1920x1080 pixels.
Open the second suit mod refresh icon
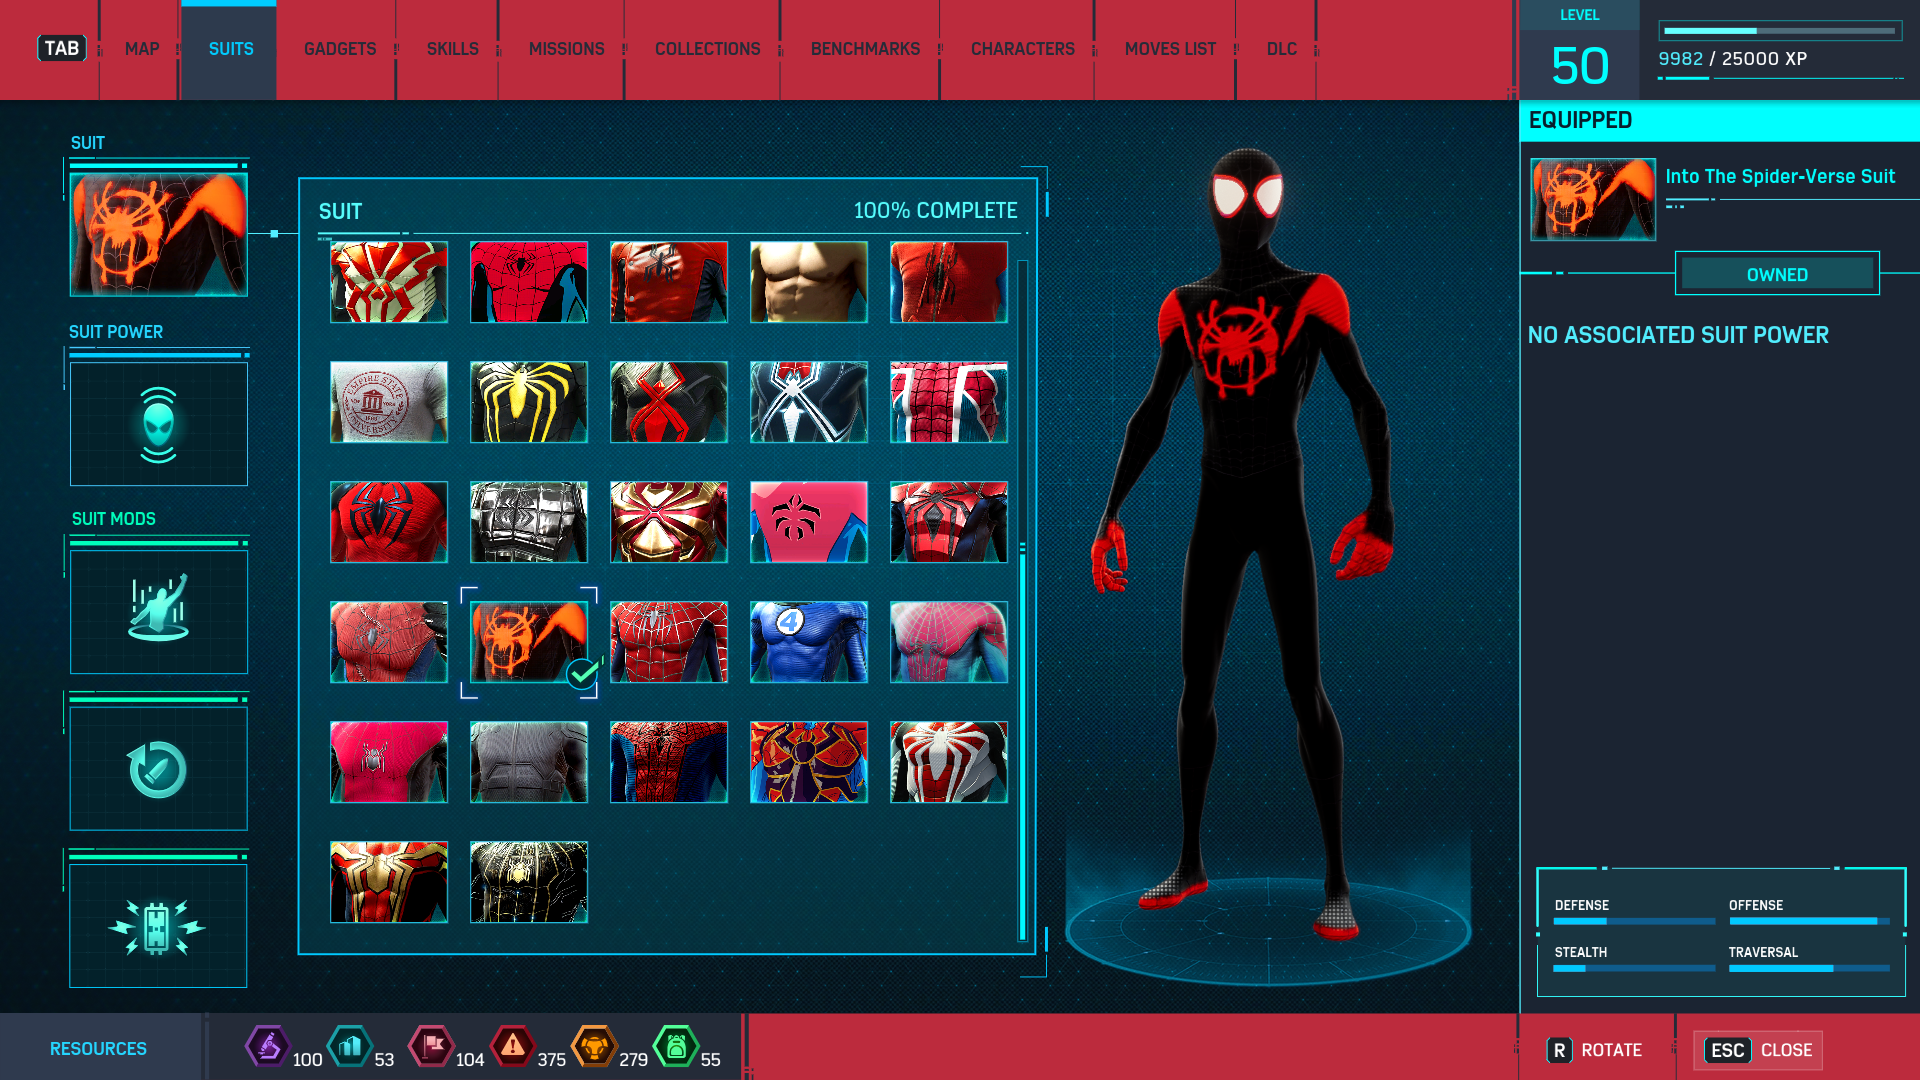coord(158,768)
